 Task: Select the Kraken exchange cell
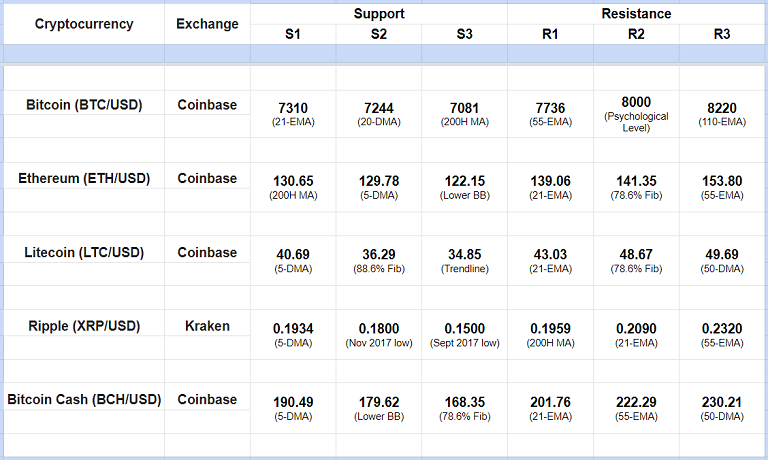click(207, 326)
